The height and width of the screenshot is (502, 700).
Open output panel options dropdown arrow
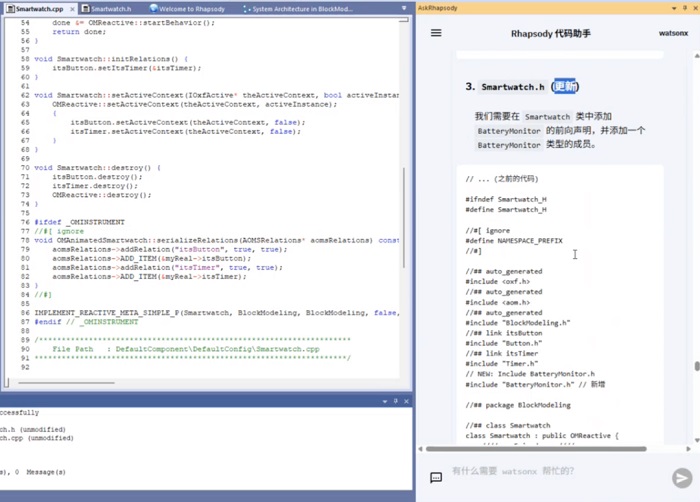[x=385, y=402]
